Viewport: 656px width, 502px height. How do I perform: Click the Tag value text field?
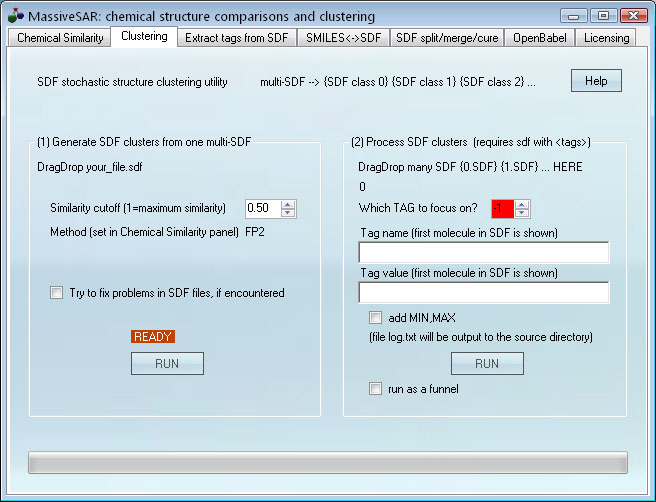[x=483, y=292]
